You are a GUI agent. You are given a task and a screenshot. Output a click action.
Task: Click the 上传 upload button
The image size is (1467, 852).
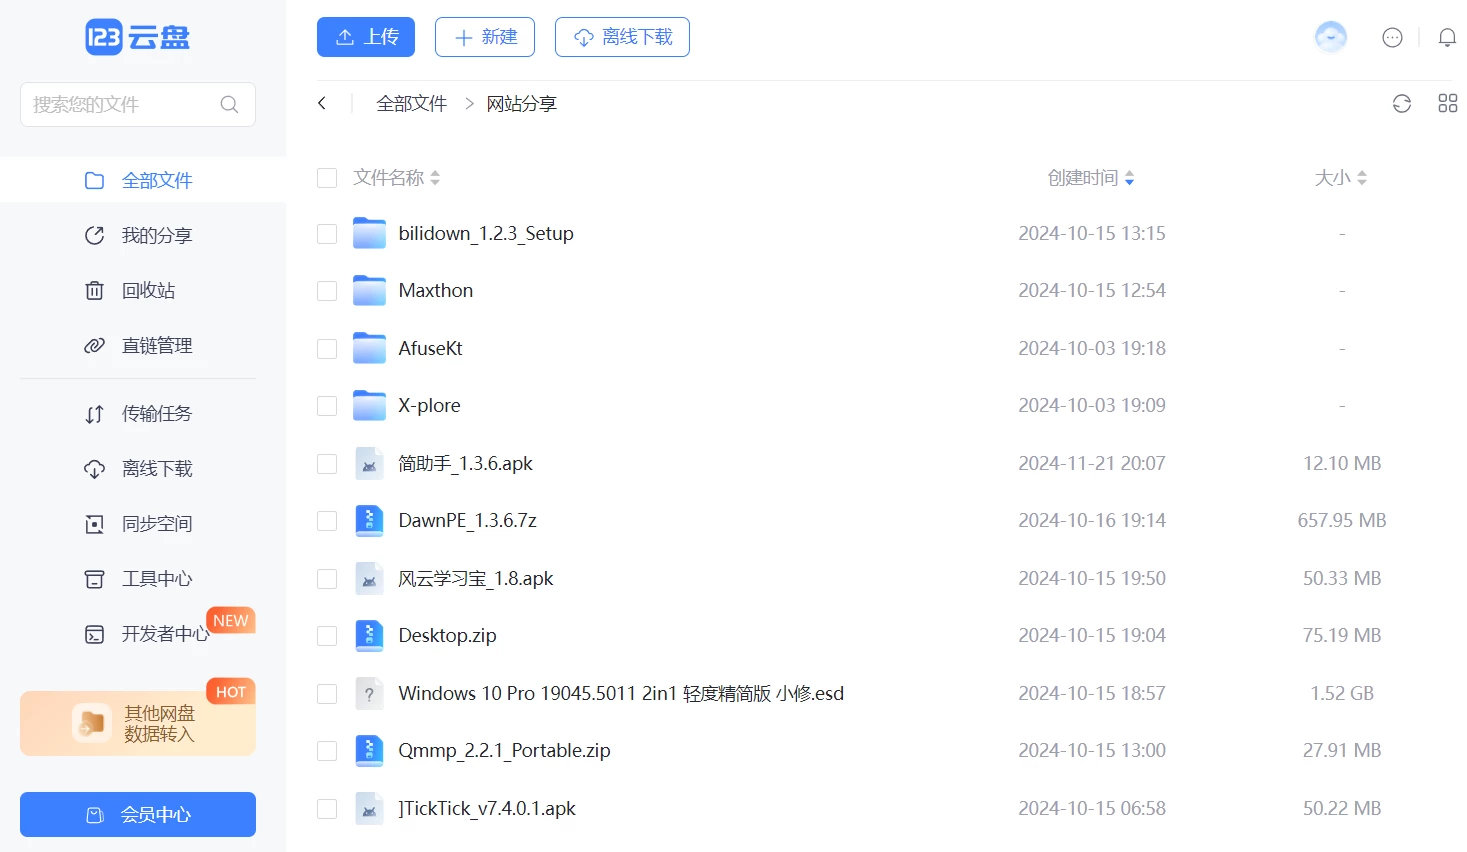pos(366,37)
